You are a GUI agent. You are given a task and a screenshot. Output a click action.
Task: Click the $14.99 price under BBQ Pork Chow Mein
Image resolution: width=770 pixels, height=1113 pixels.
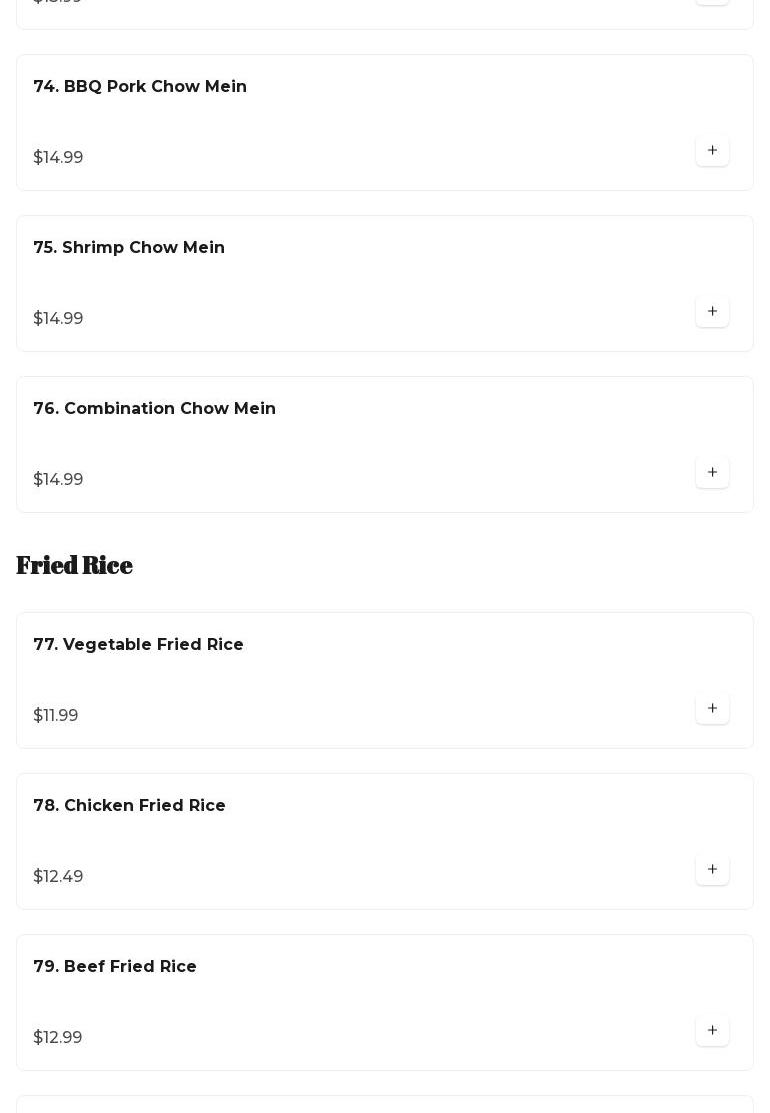58,157
